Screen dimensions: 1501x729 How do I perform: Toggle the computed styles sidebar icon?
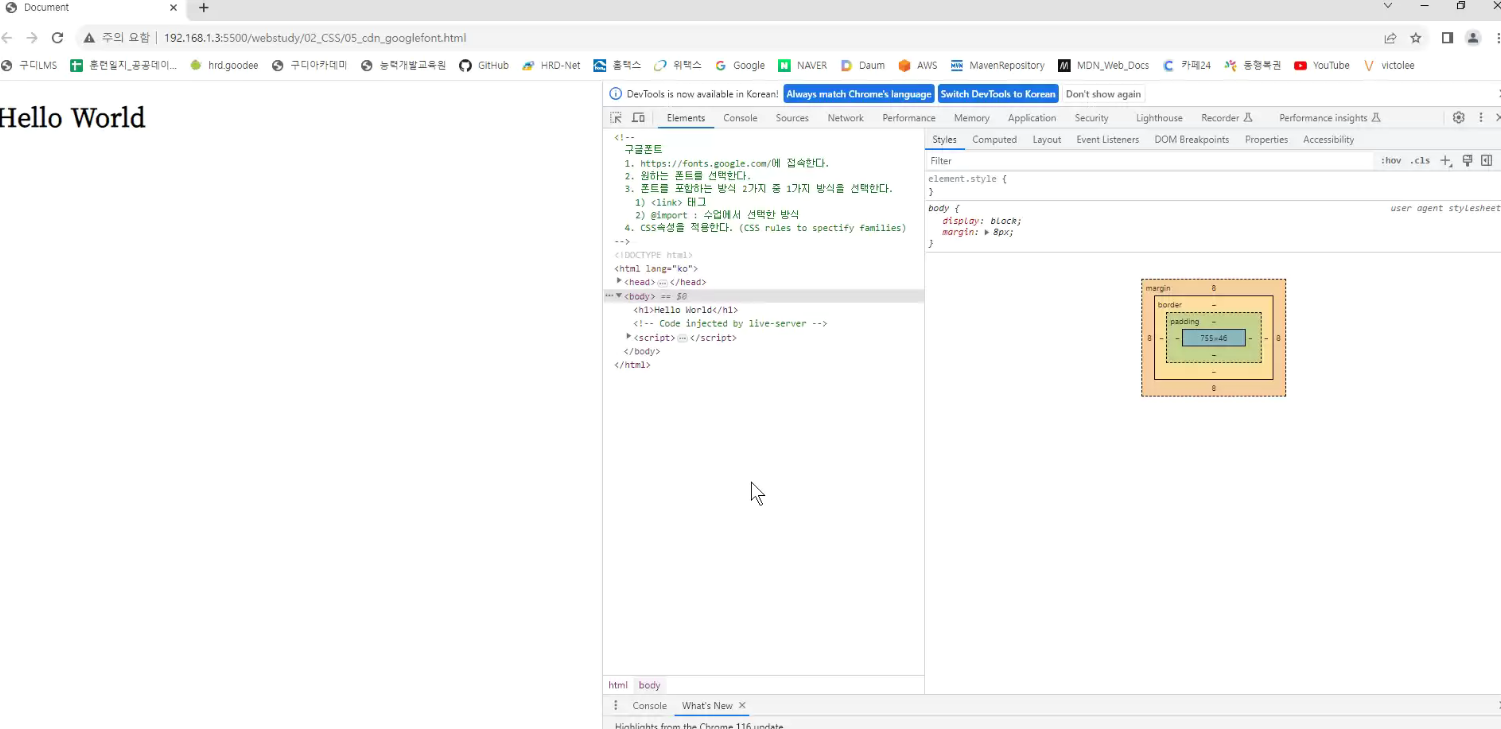pyautogui.click(x=1487, y=161)
